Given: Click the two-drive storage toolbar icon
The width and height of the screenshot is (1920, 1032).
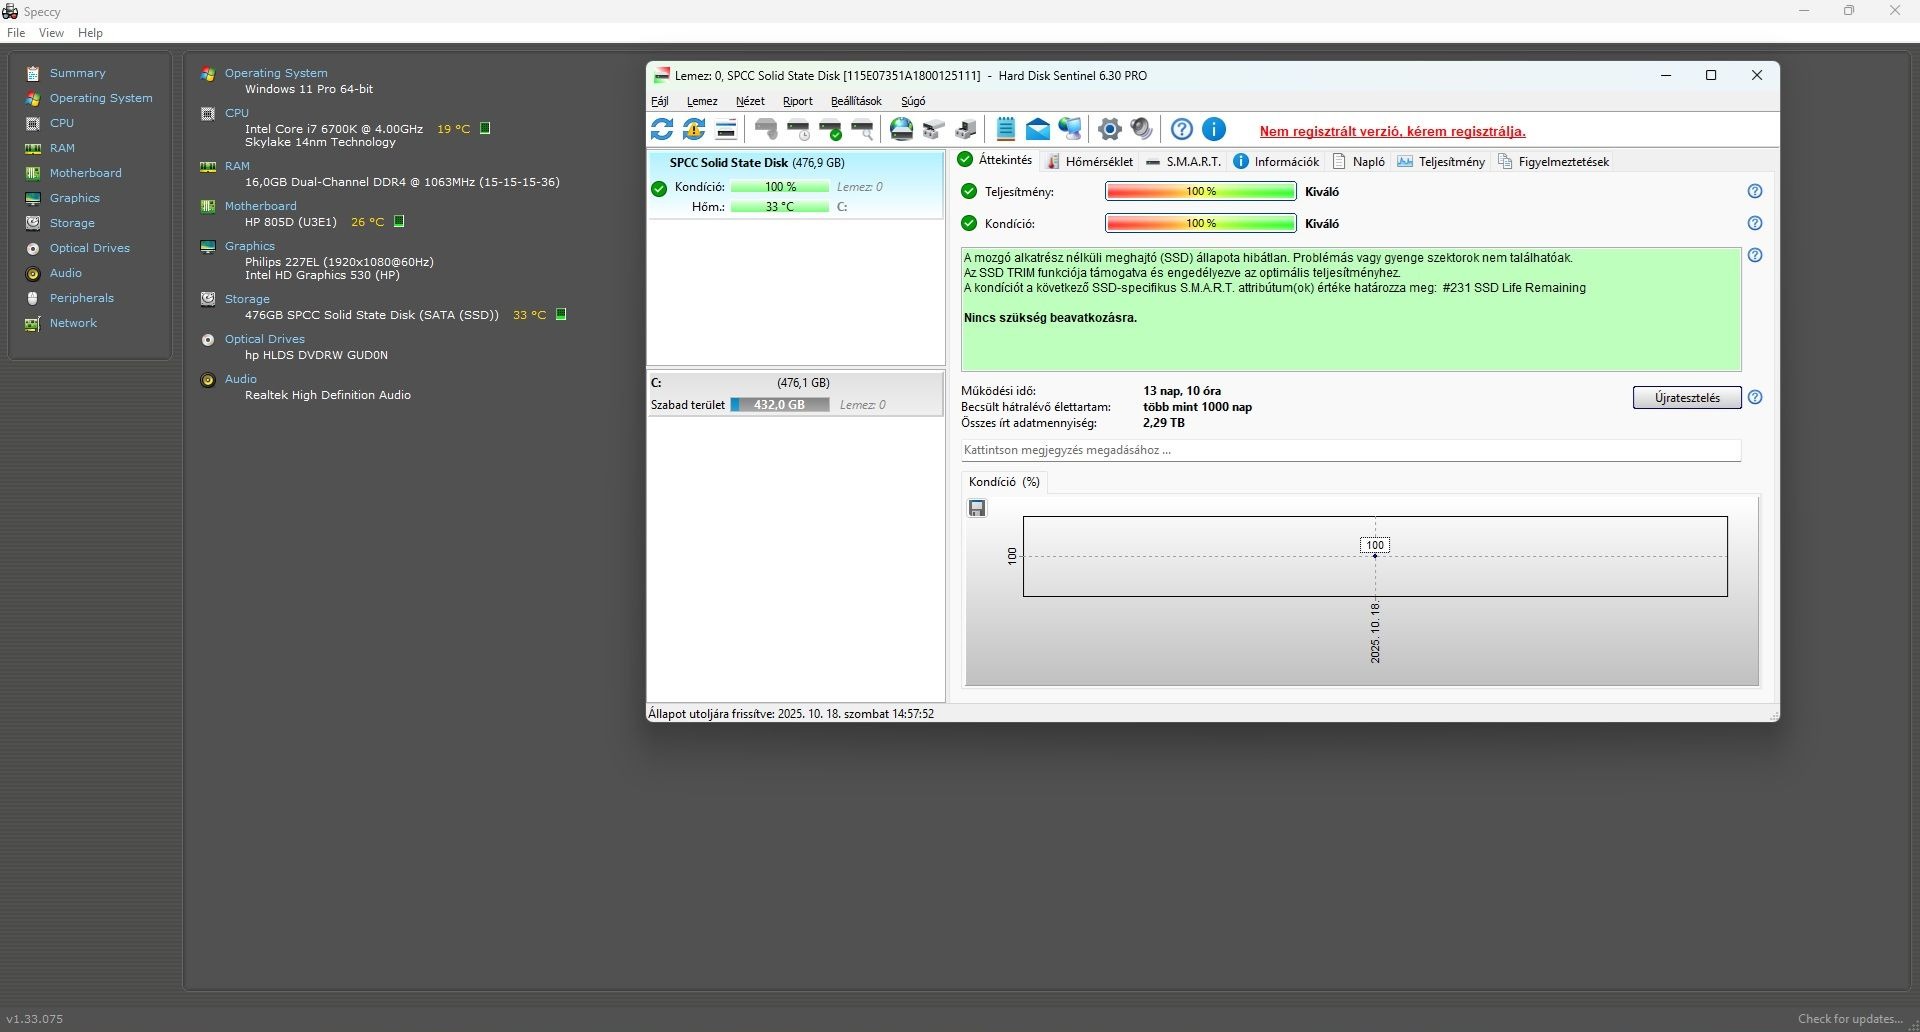Looking at the screenshot, I should coord(934,129).
